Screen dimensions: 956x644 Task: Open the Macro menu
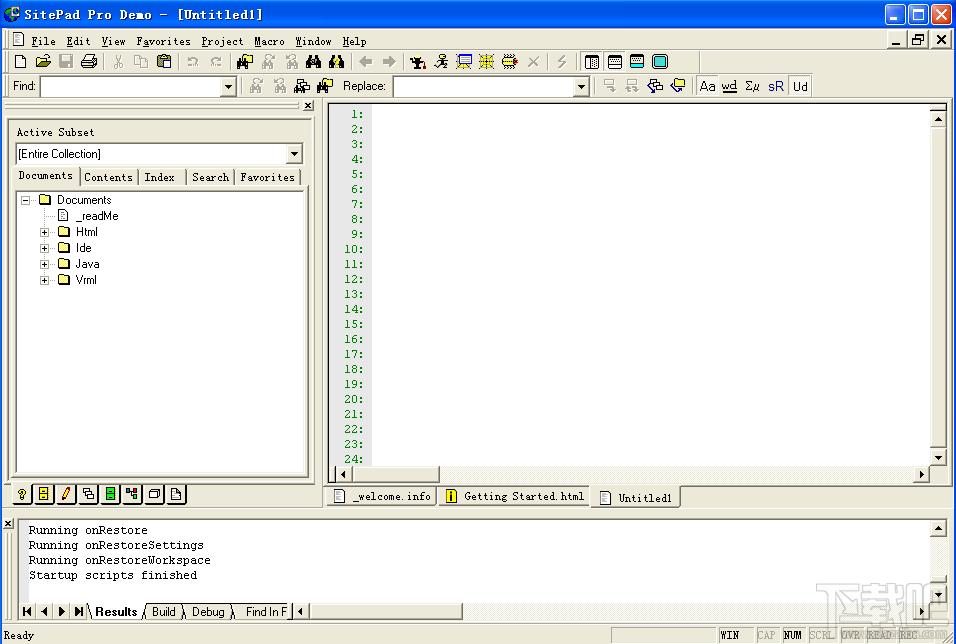pos(269,41)
